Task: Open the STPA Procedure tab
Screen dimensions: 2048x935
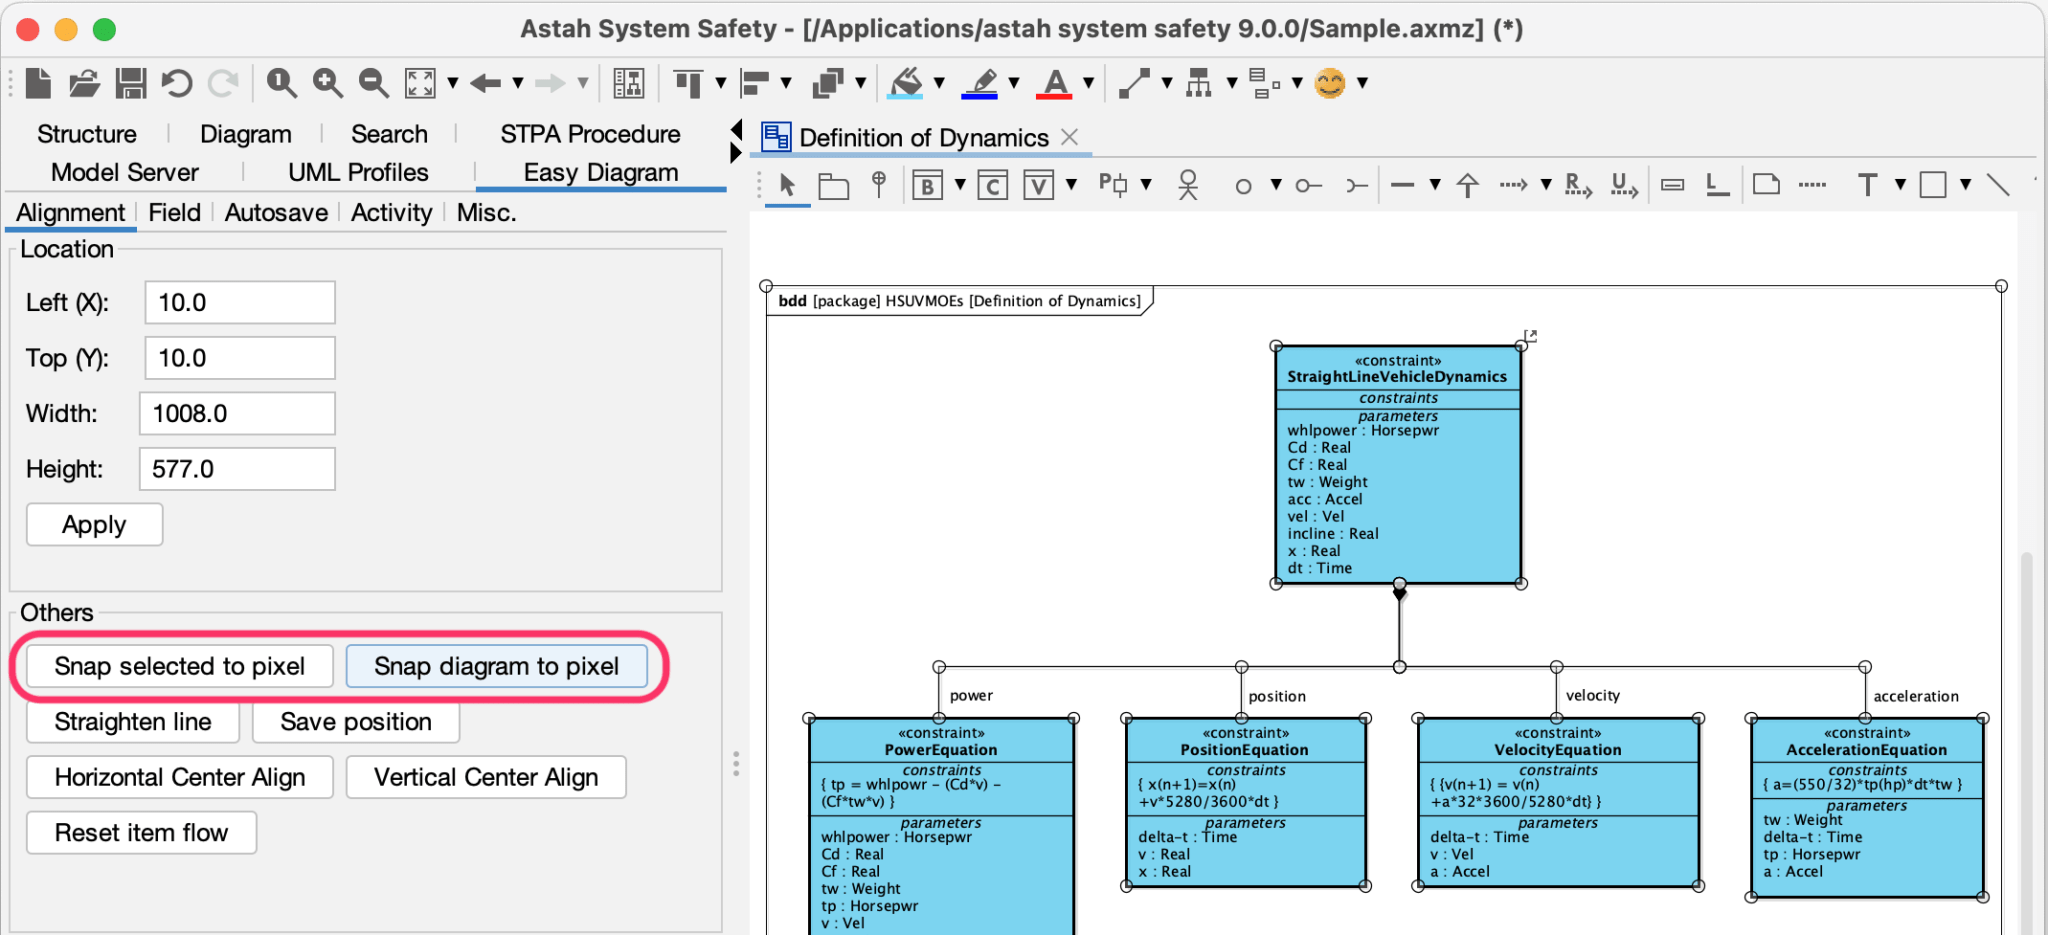Action: point(590,133)
